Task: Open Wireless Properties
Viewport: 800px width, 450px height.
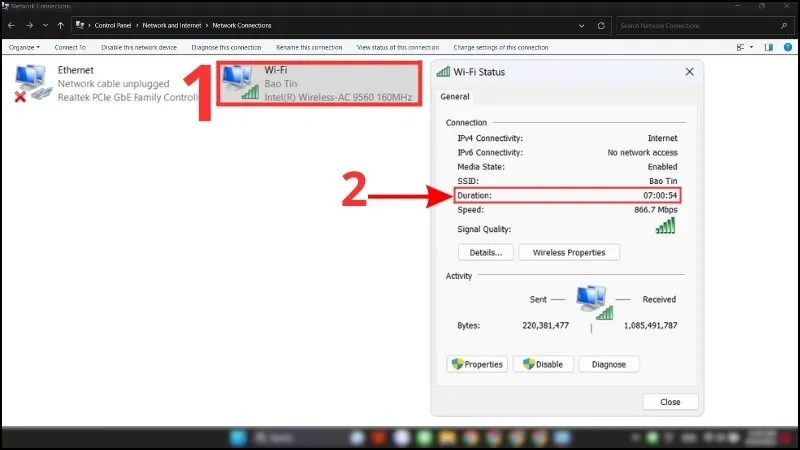Action: coord(569,253)
